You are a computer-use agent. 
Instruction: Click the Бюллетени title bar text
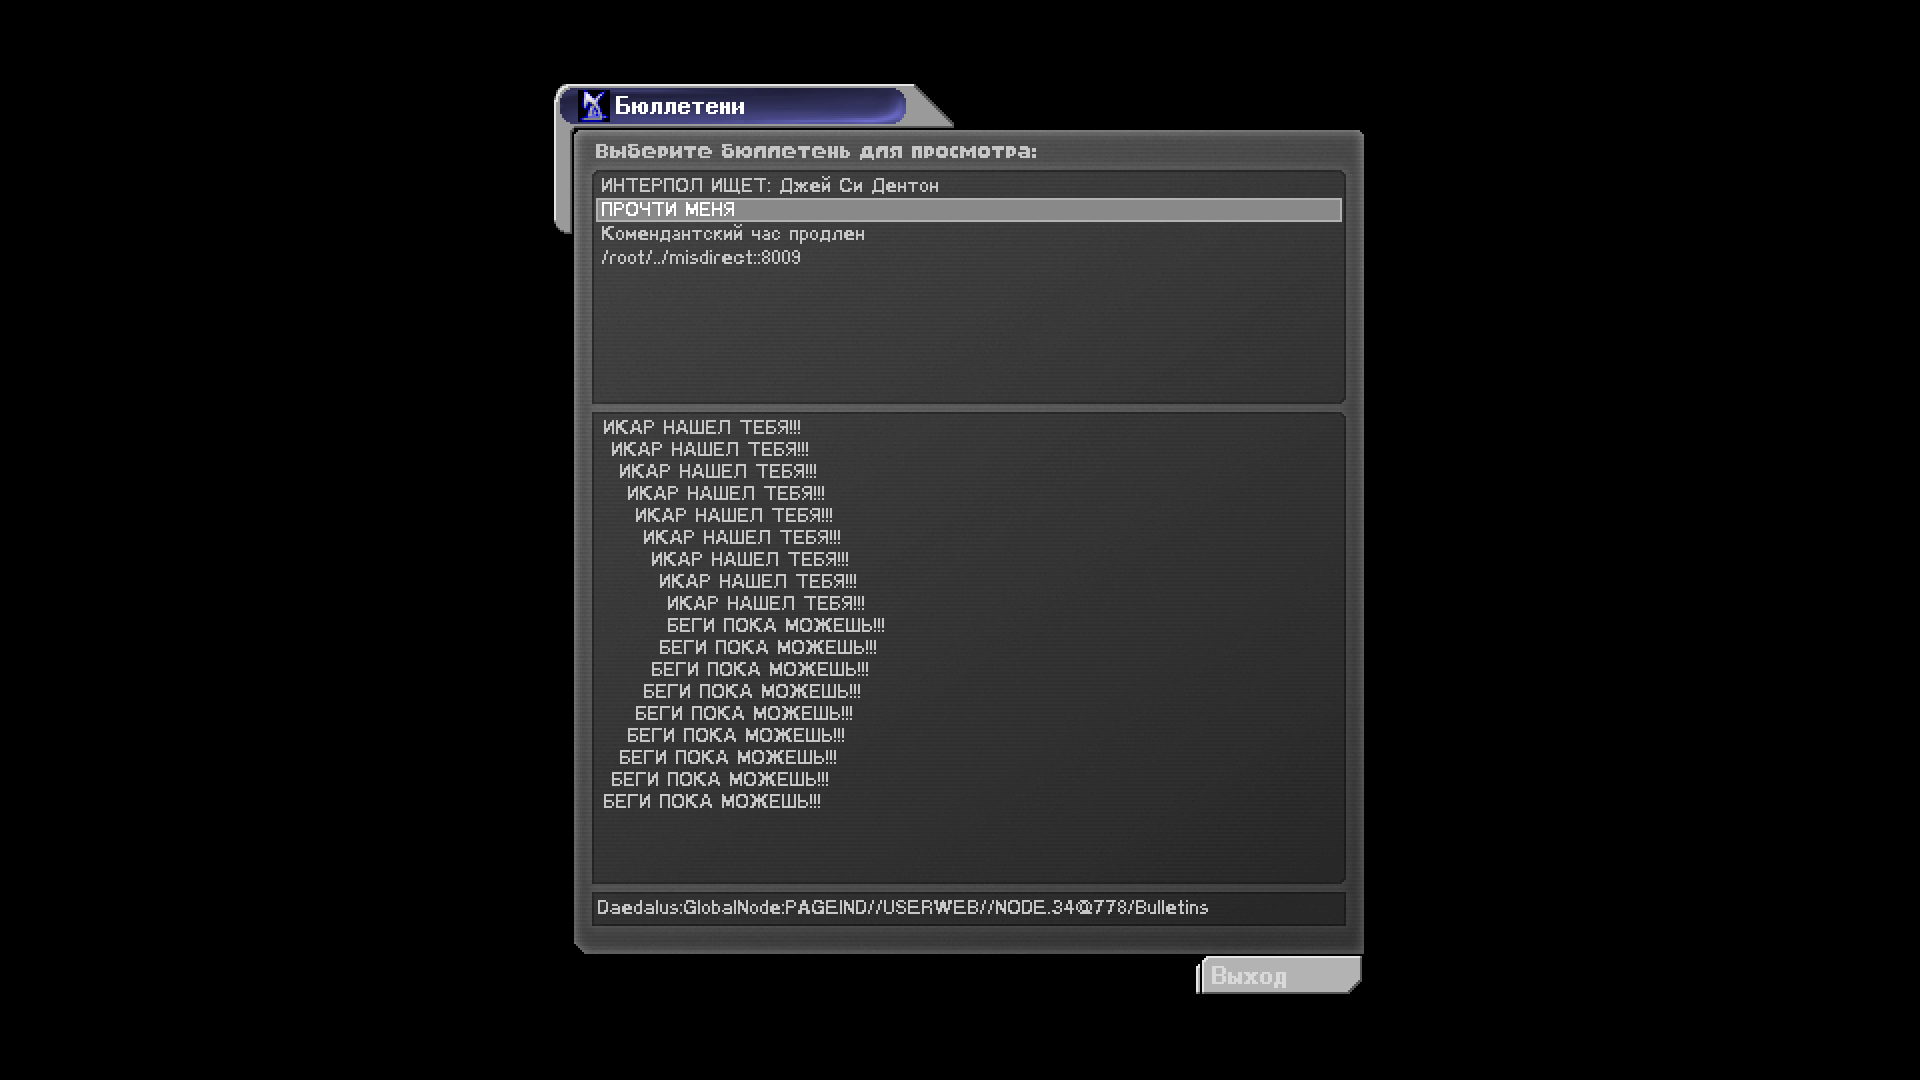tap(679, 106)
